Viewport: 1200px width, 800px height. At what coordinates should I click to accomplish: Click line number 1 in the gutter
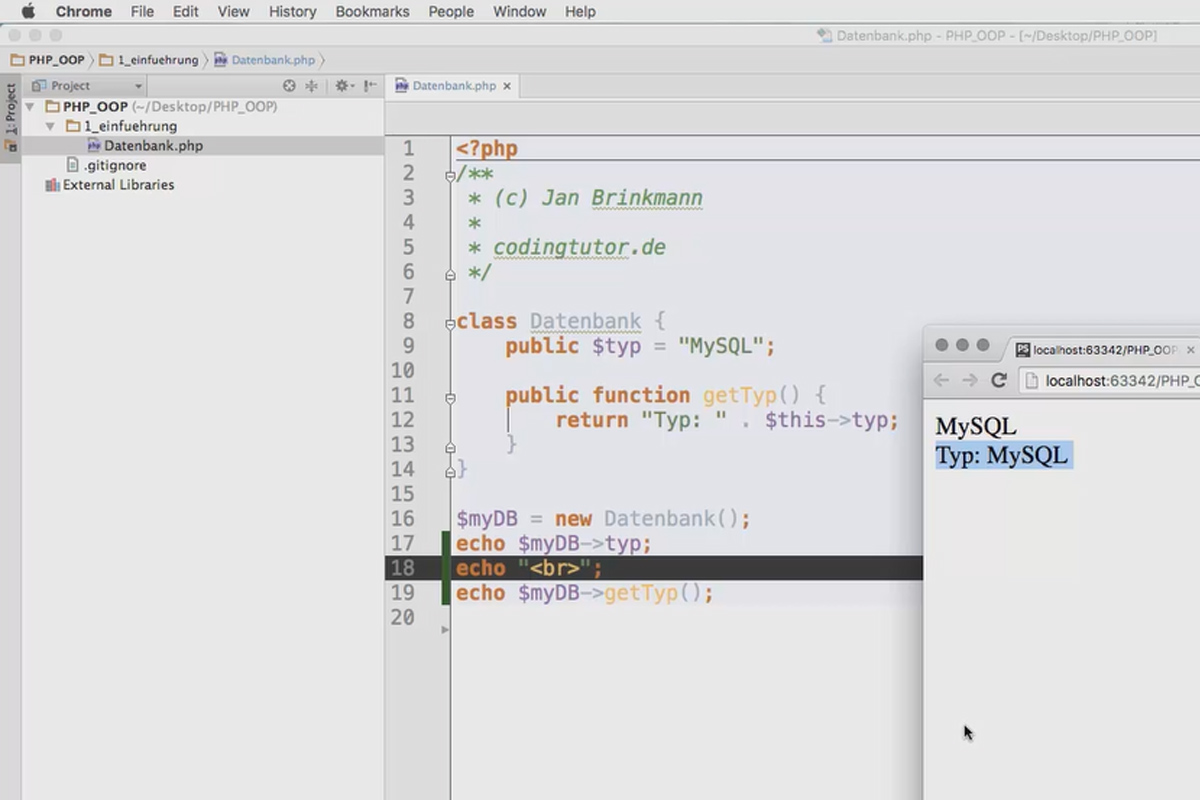point(408,149)
